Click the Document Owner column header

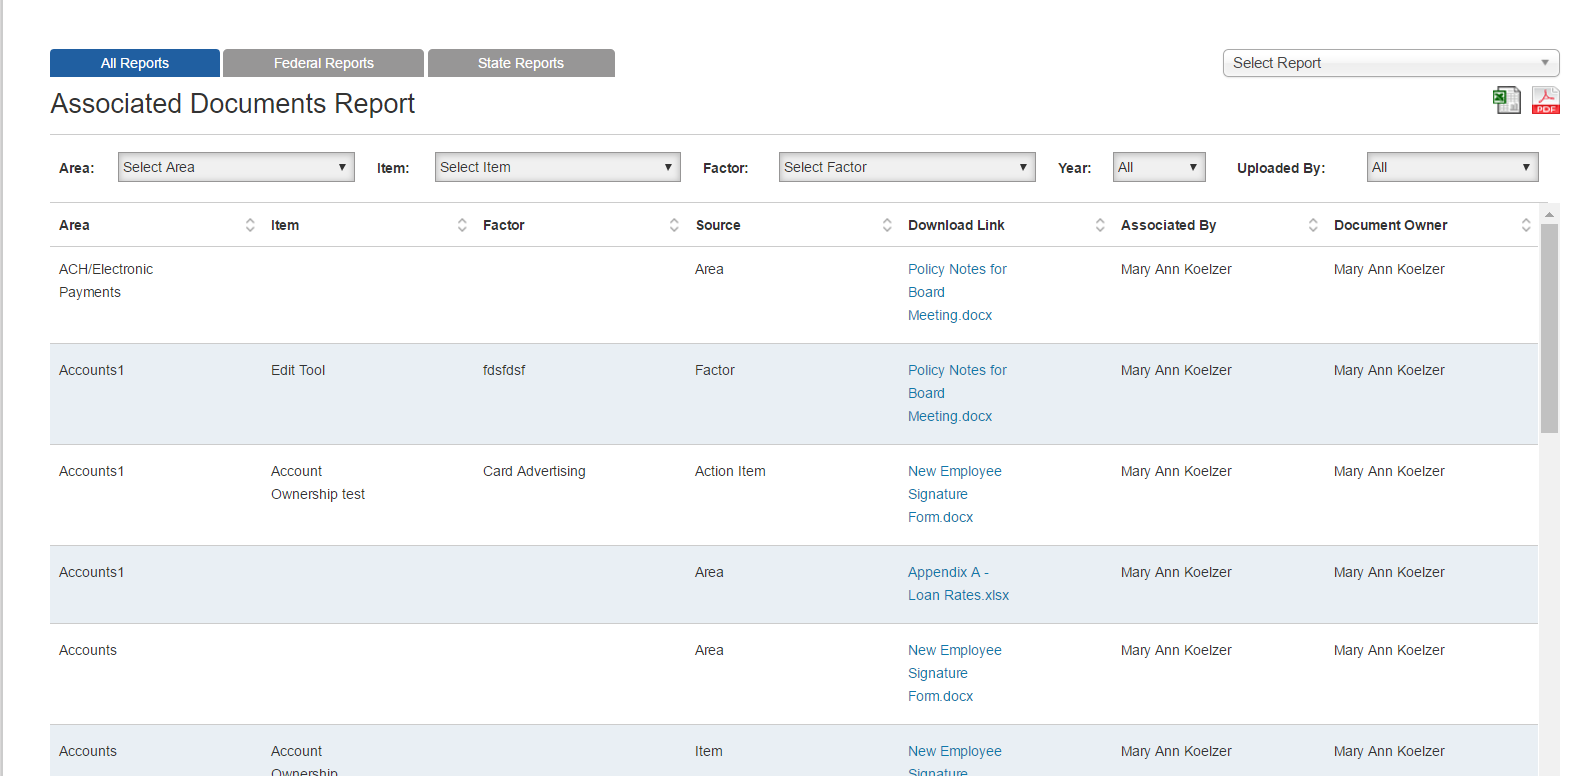1390,225
